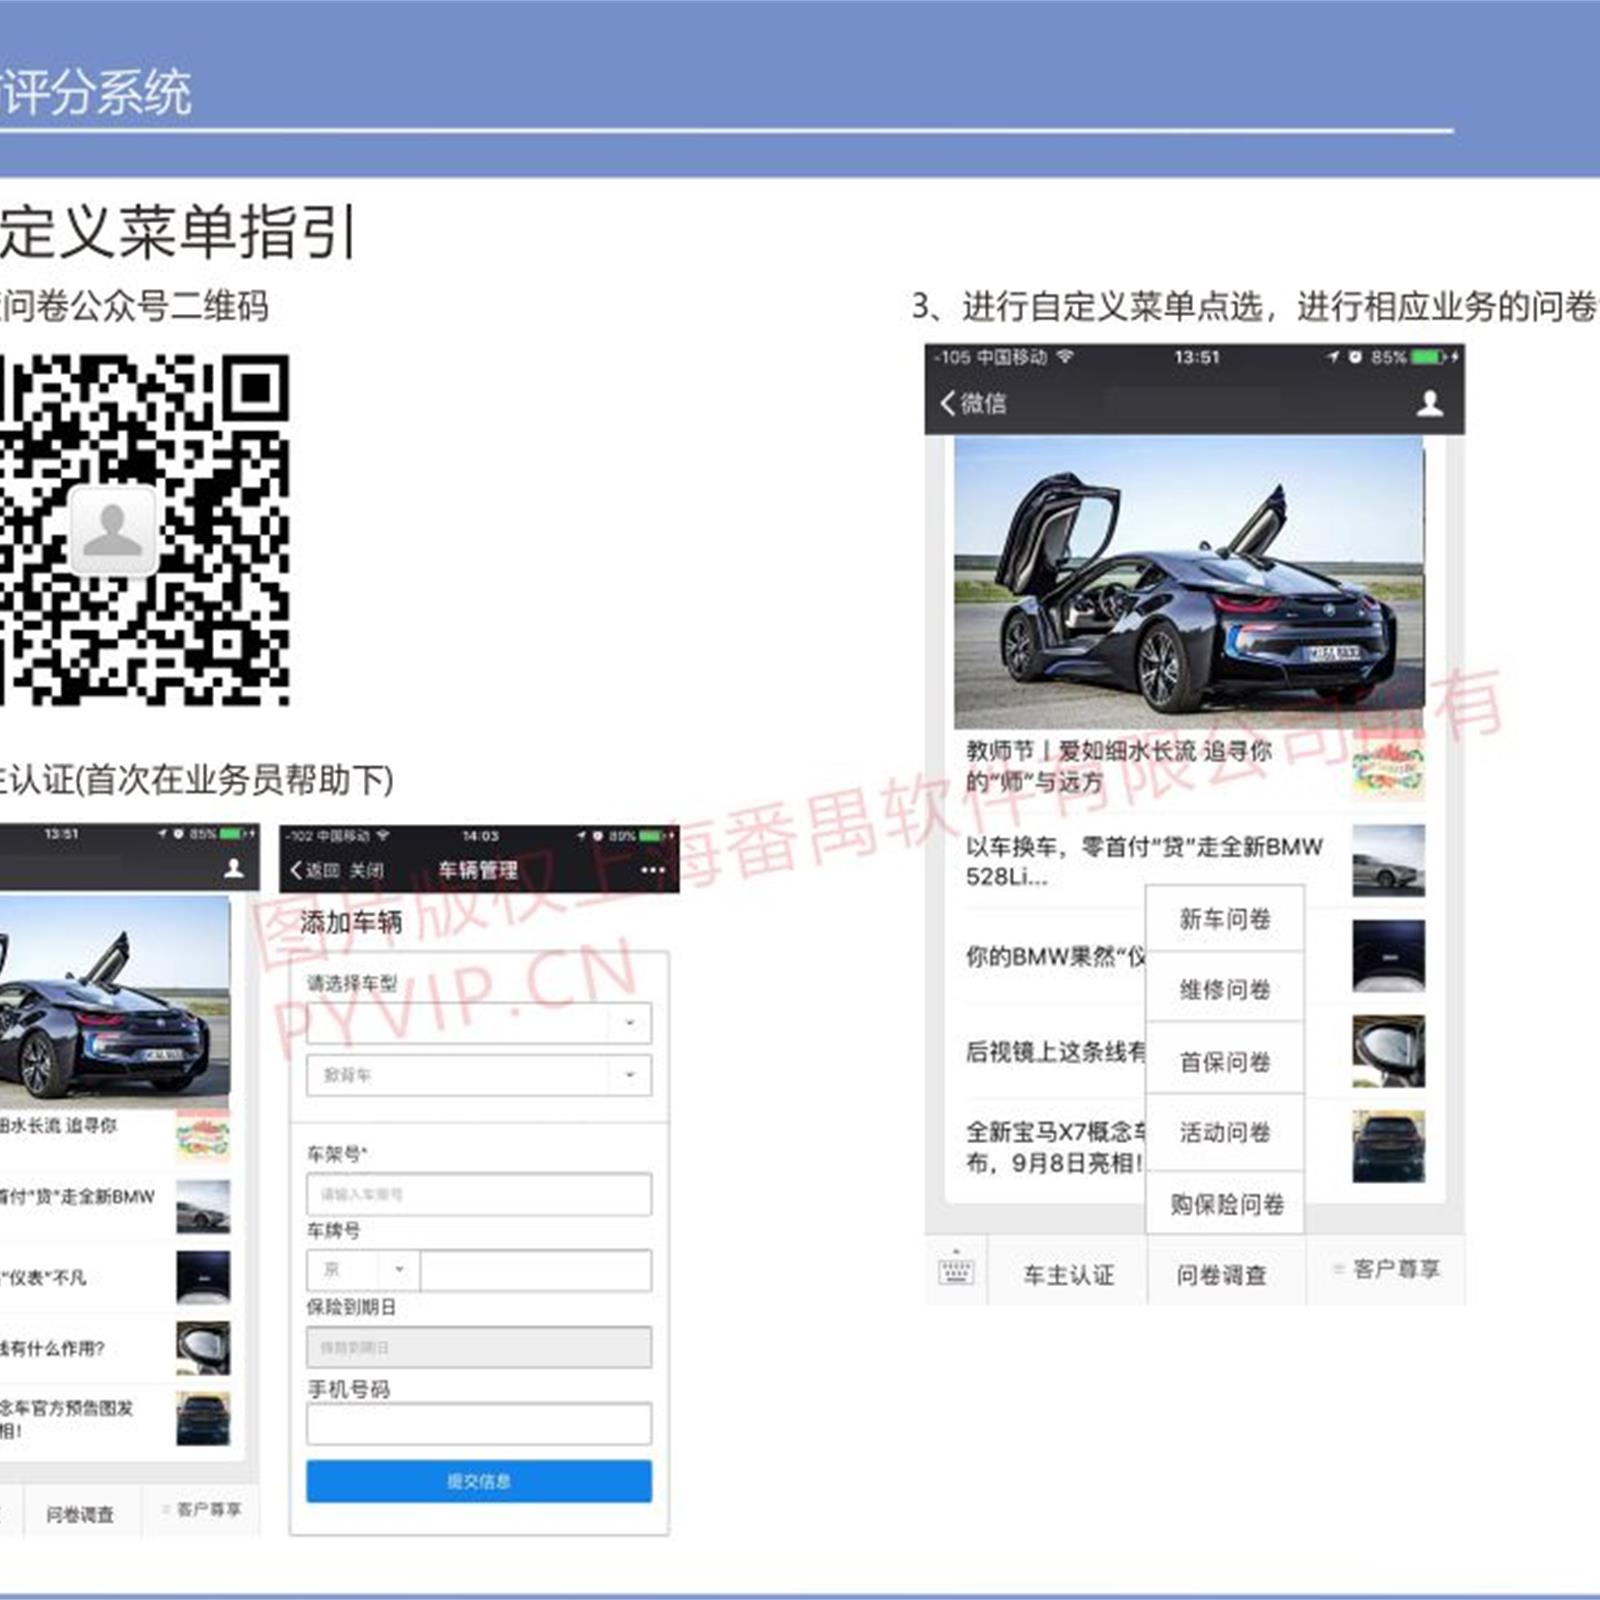The image size is (1600, 1600).
Task: Open the 车主认证 bottom tab
Action: pos(1067,1275)
